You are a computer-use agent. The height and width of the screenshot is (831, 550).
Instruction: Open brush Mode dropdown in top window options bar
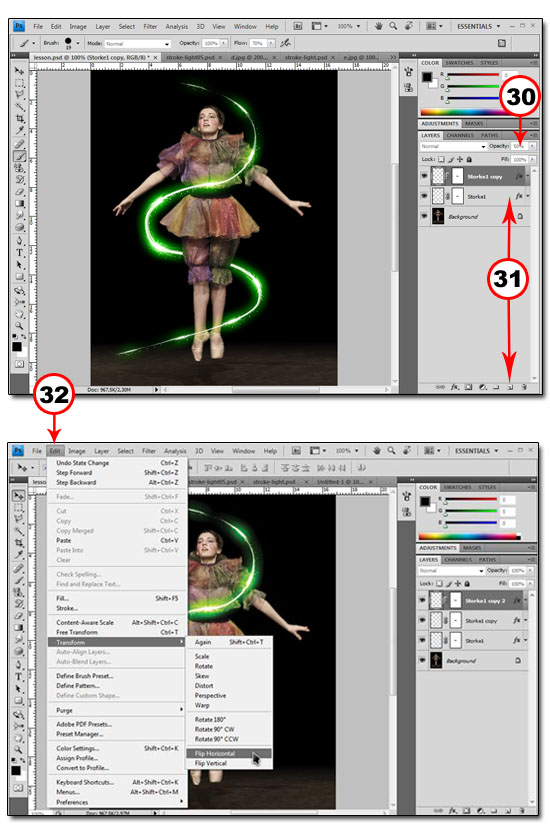(138, 43)
